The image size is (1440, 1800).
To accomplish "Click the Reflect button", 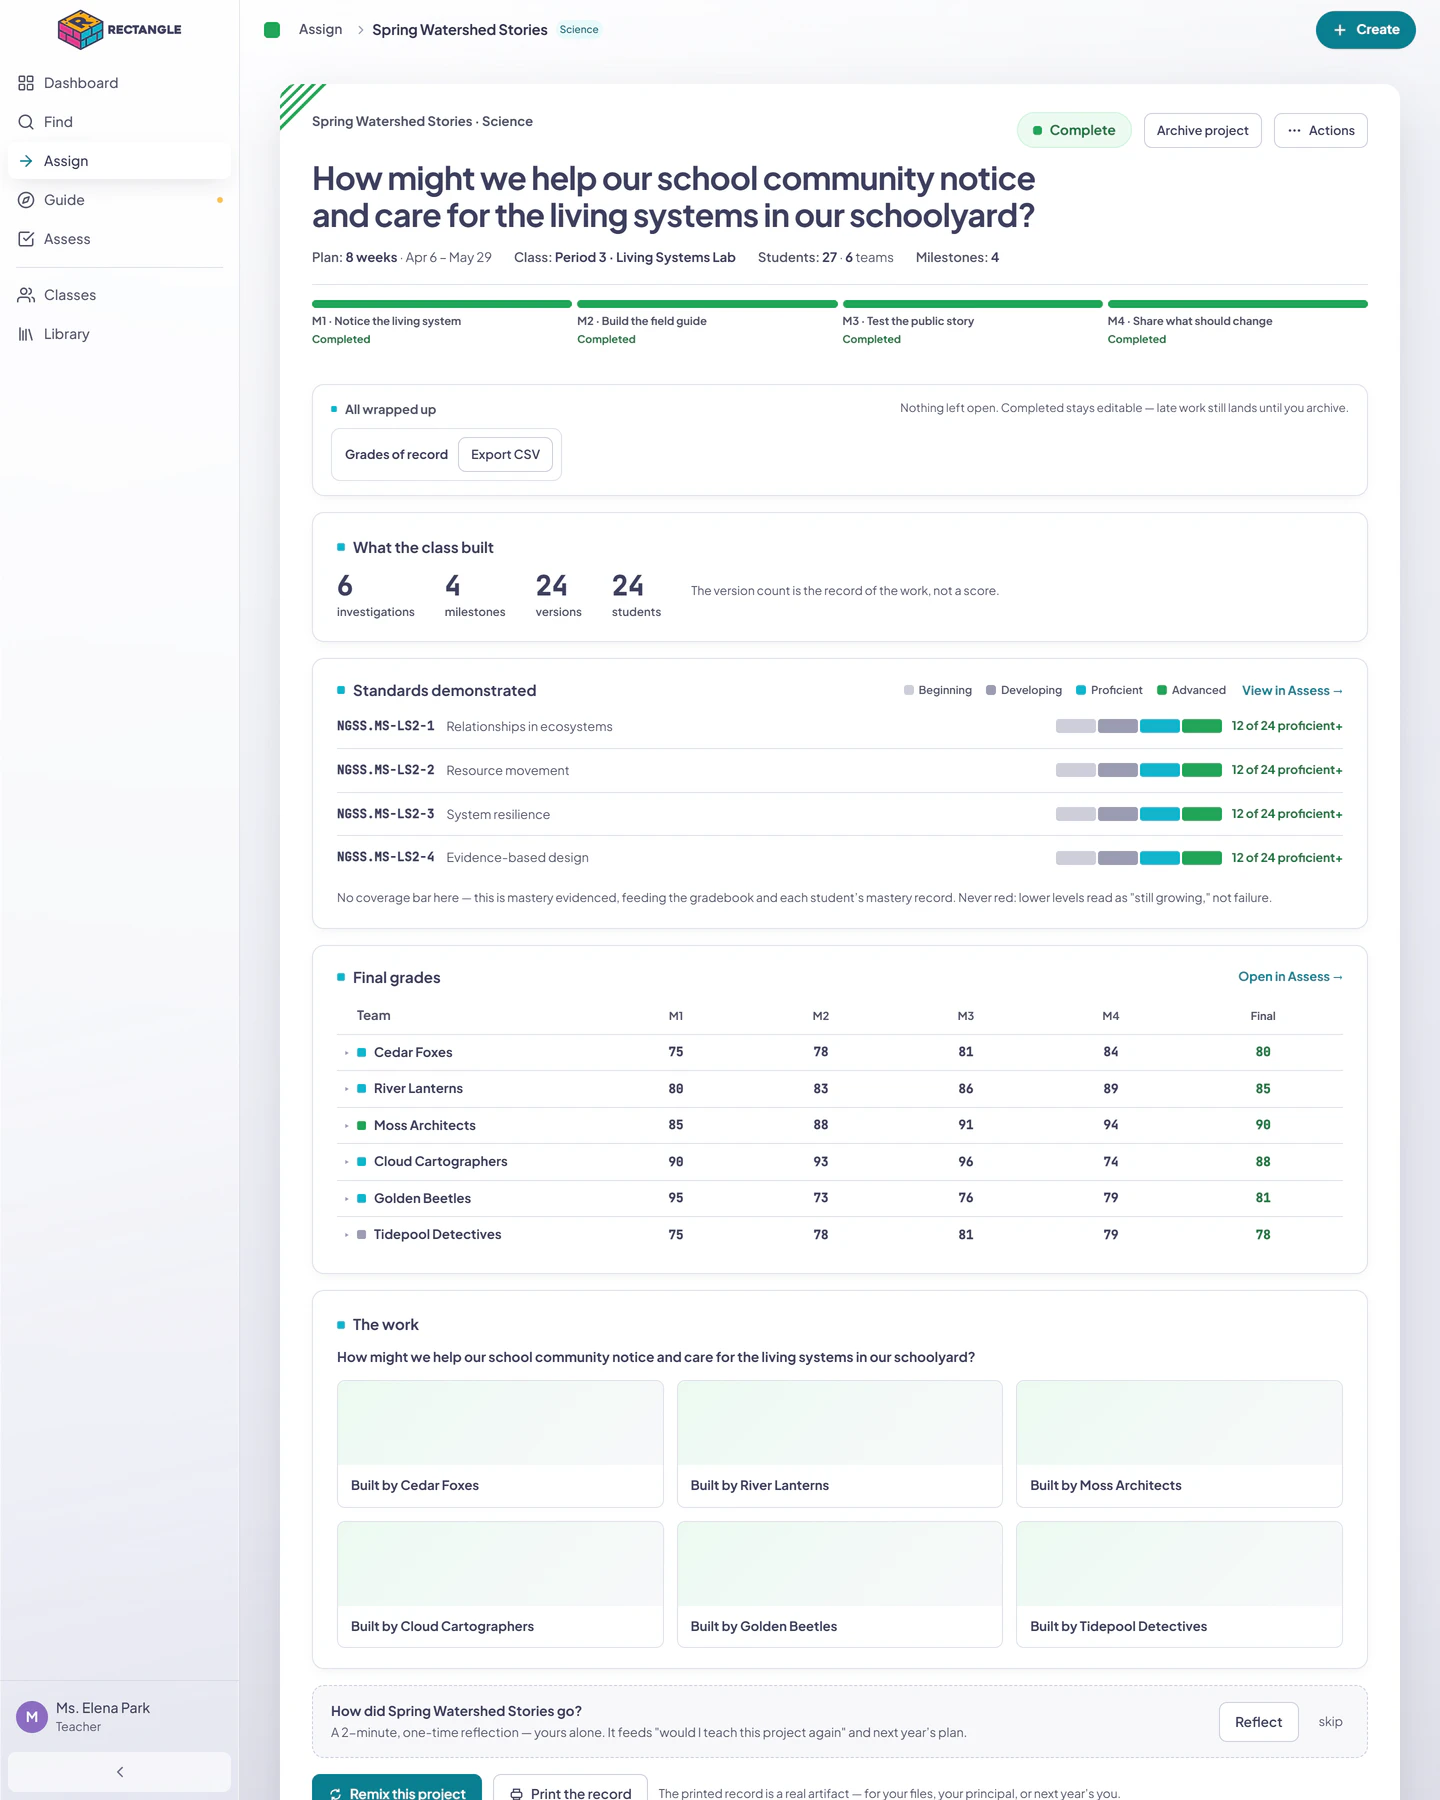I will point(1258,1722).
